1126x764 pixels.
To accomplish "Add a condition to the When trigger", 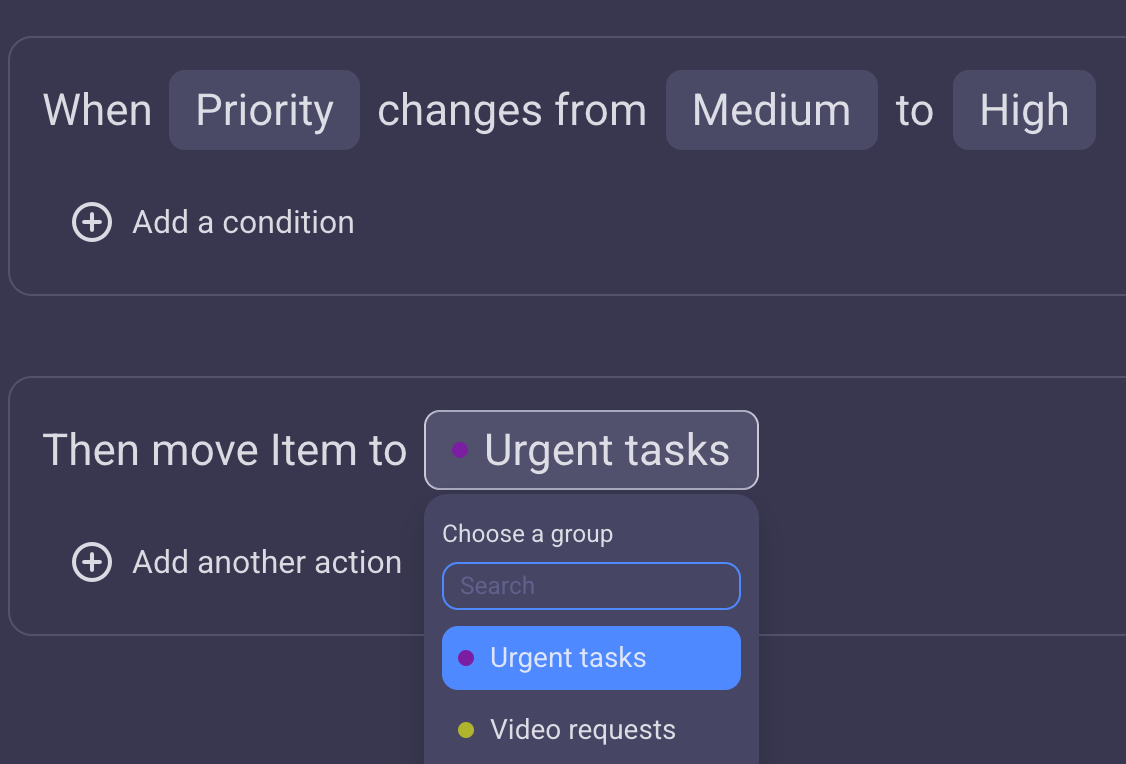I will tap(242, 222).
